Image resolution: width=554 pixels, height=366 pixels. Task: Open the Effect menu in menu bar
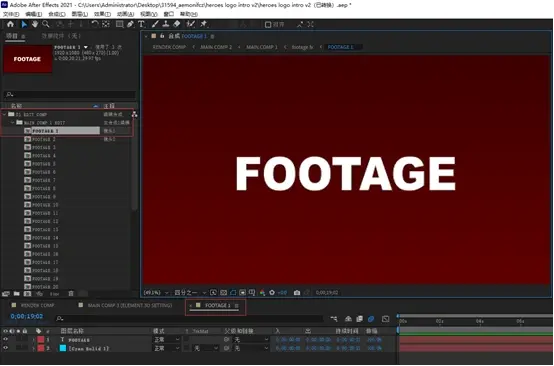tap(102, 14)
